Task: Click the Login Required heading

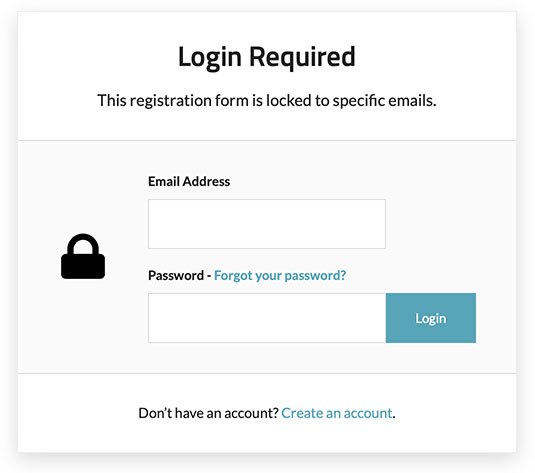Action: (267, 57)
